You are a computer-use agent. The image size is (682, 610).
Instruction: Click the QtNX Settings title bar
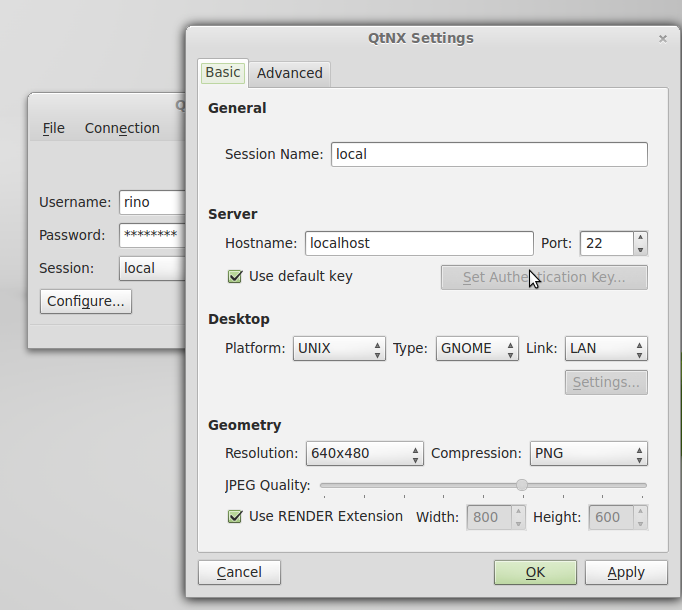[421, 38]
